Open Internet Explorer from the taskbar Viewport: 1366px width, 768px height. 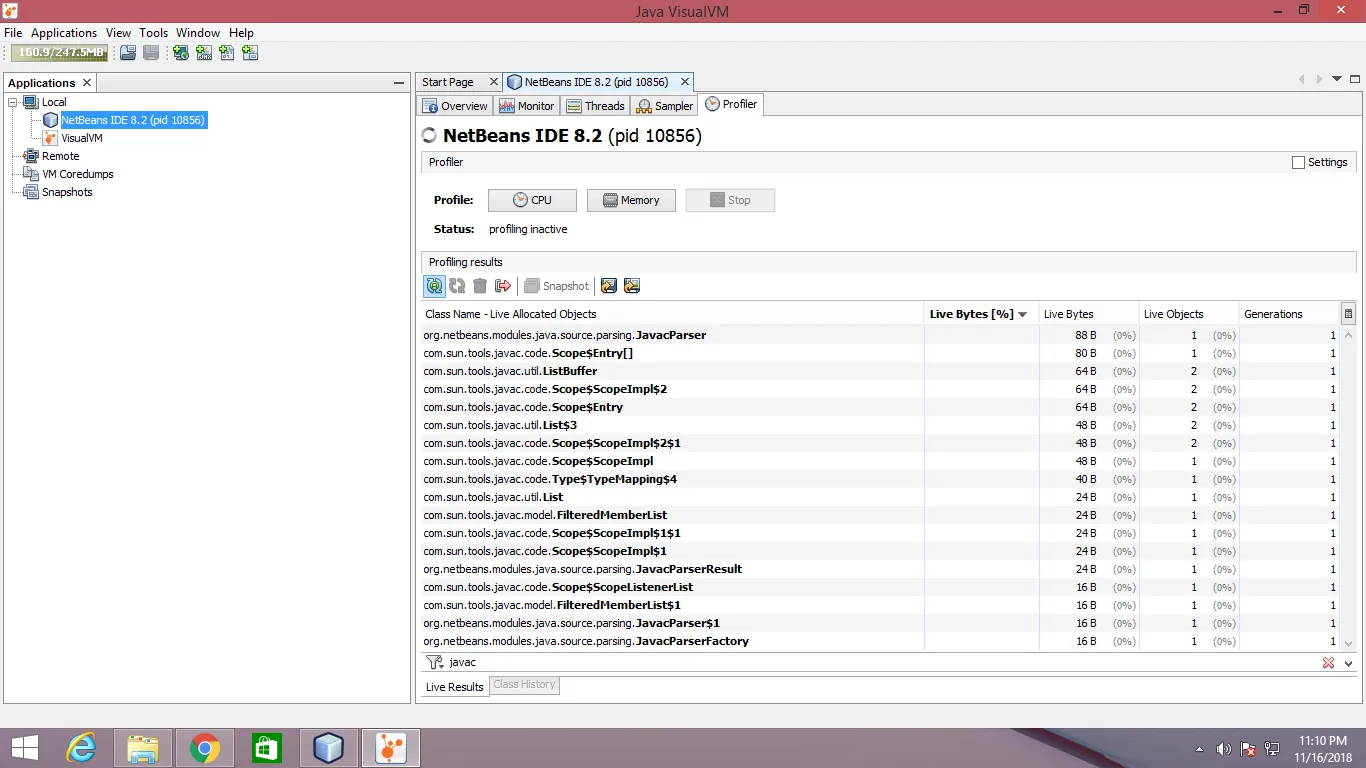tap(82, 747)
